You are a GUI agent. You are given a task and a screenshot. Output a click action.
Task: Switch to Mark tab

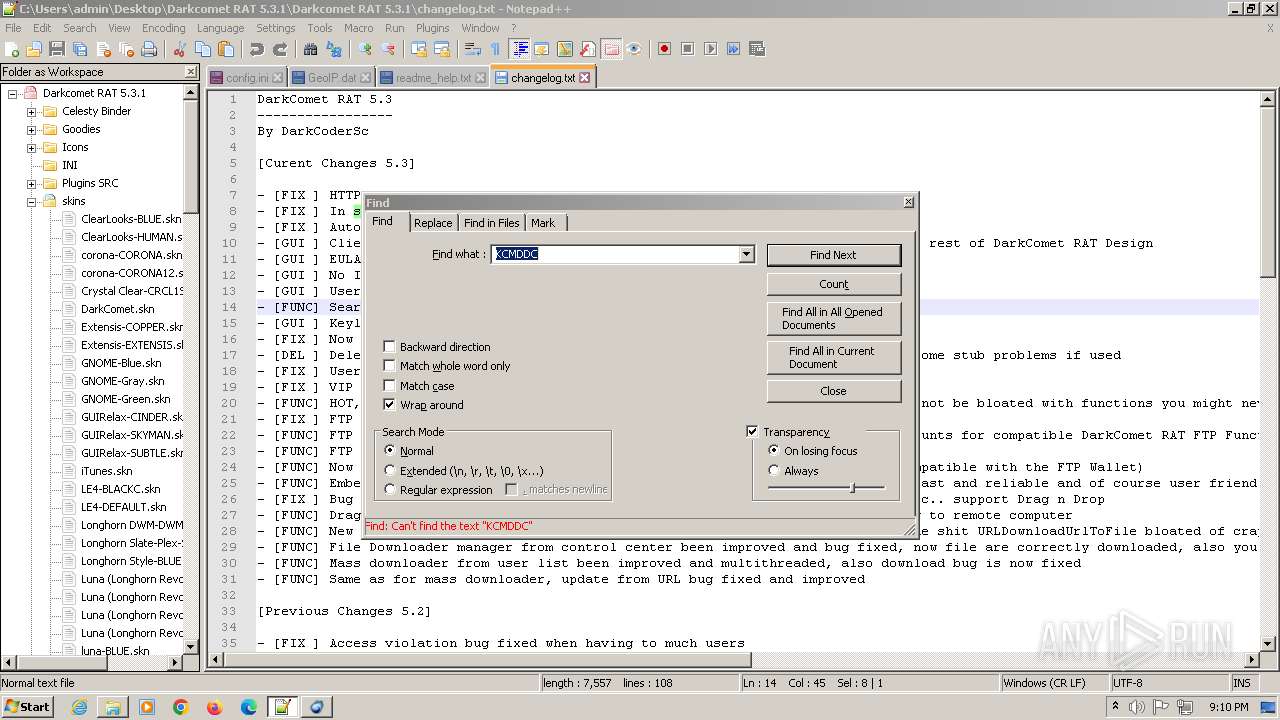543,223
